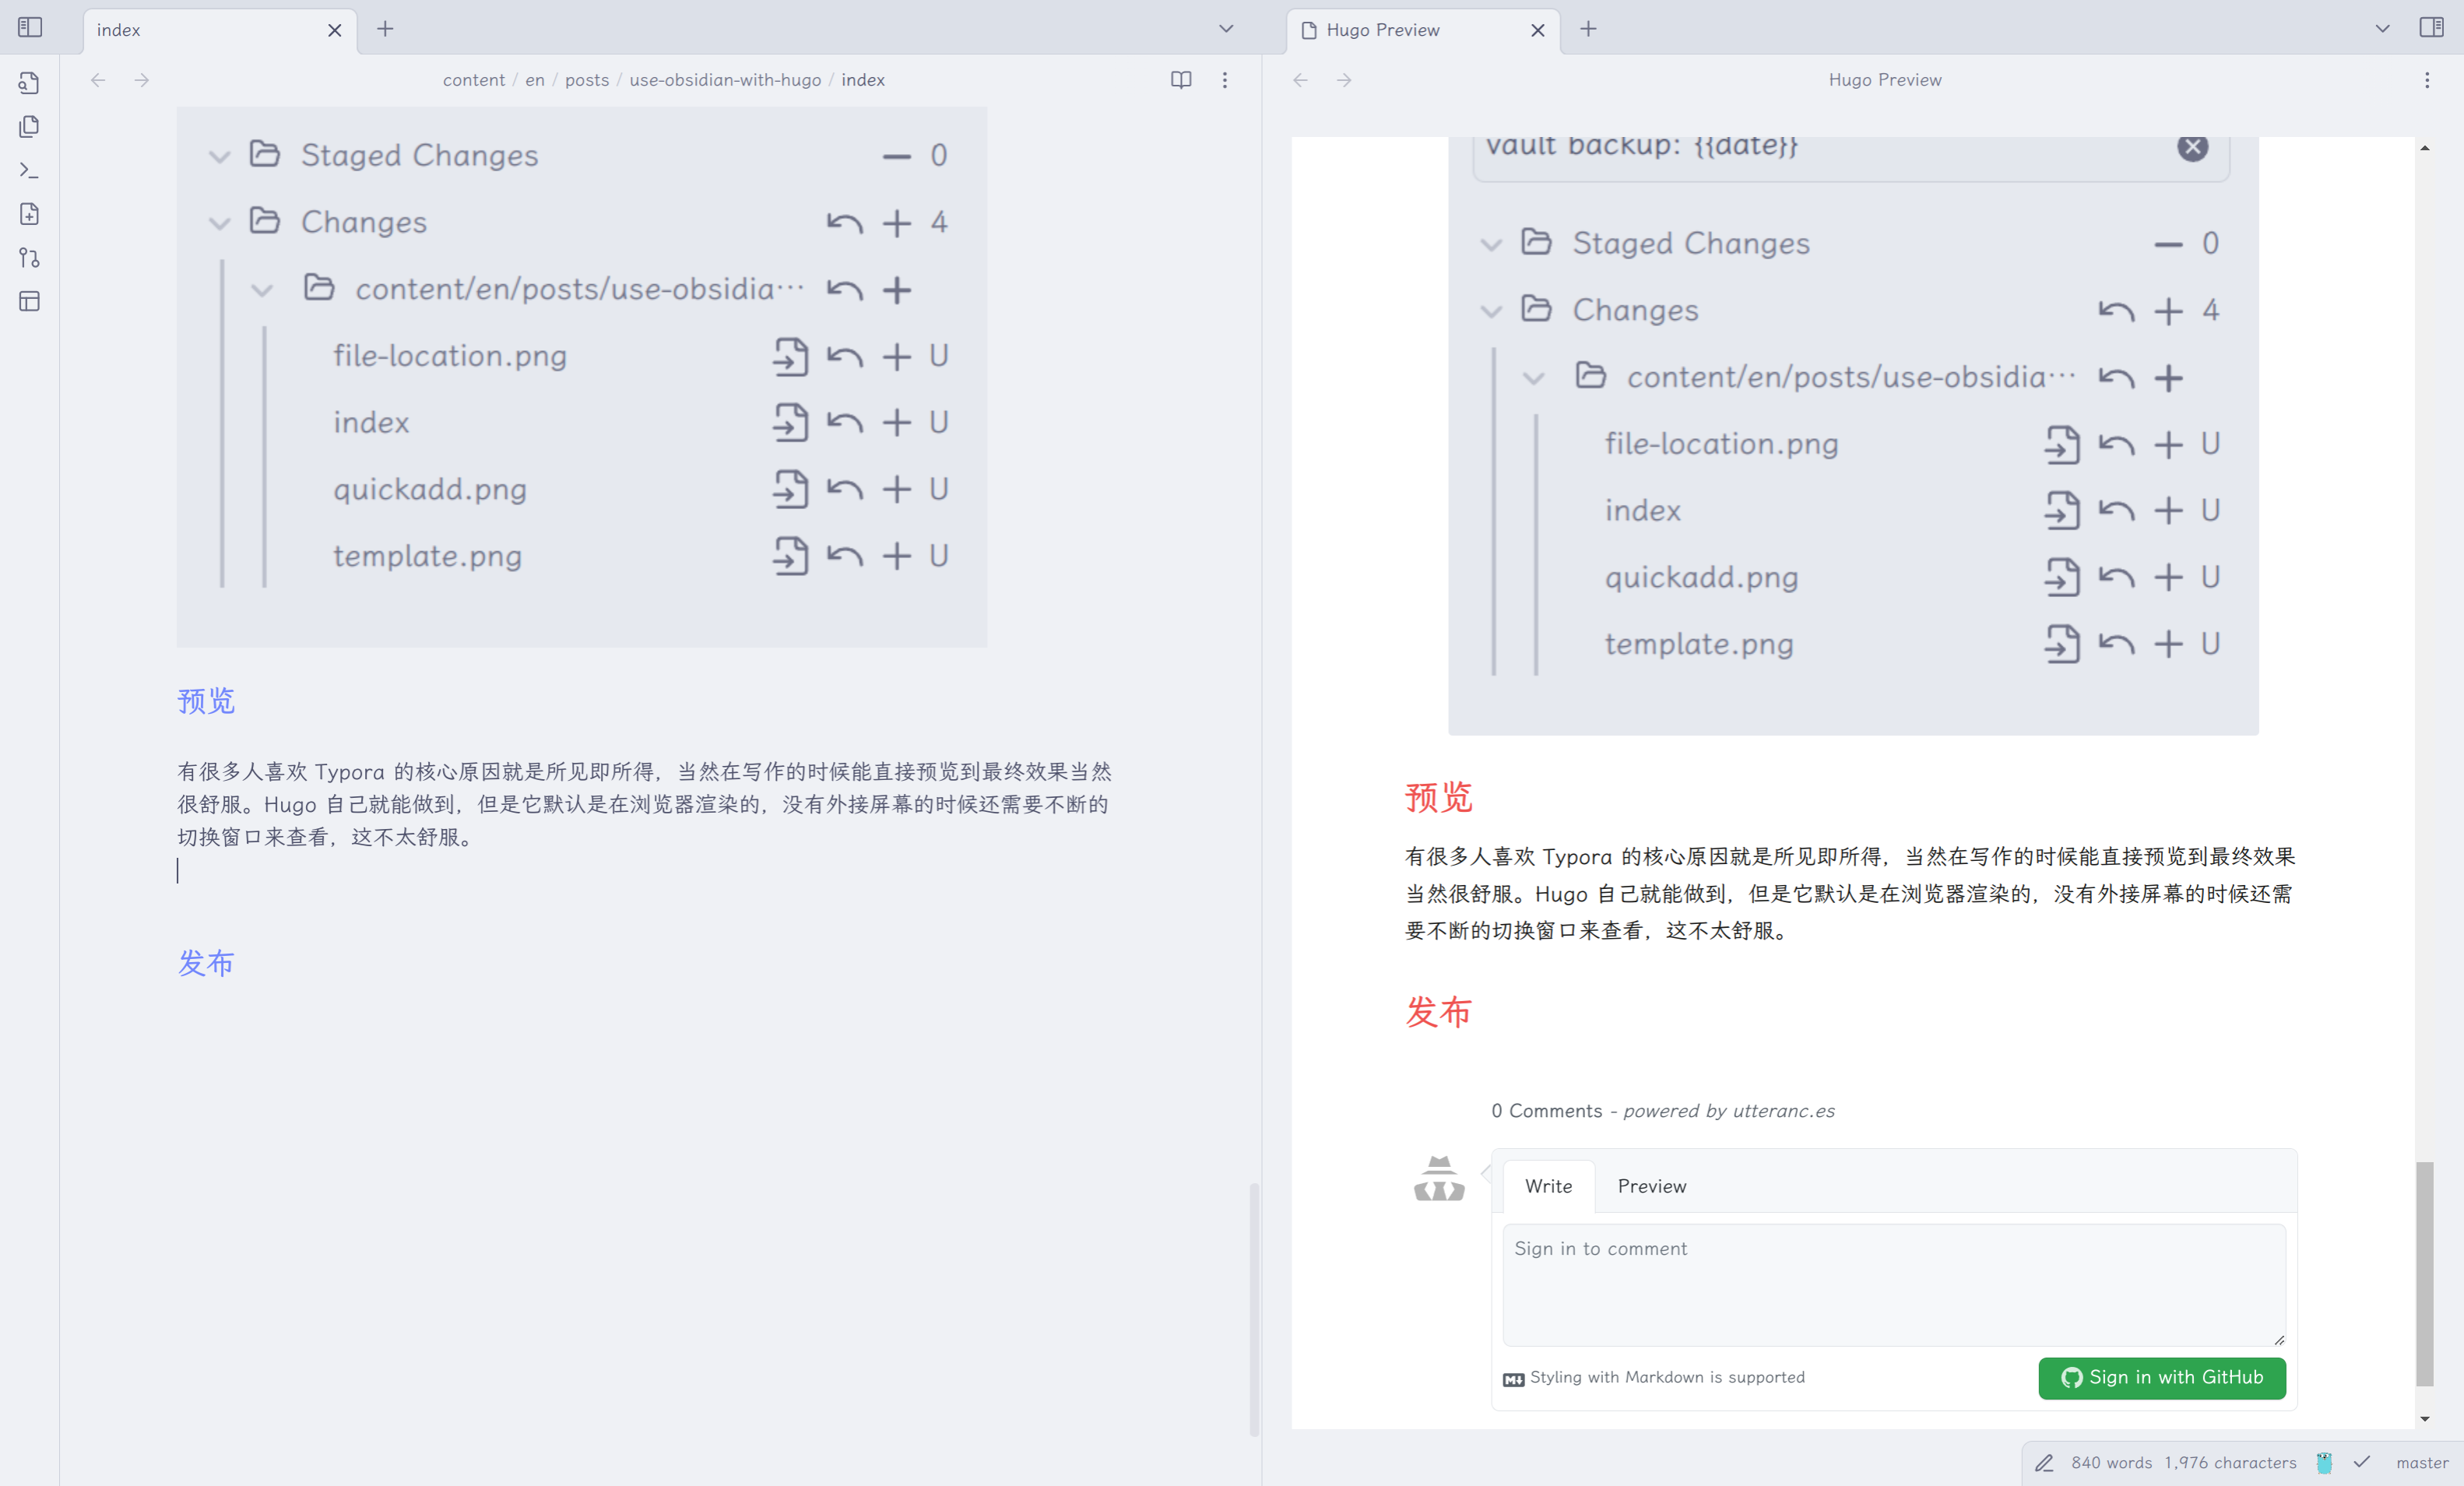The height and width of the screenshot is (1486, 2464).
Task: Click the Sign in to comment field
Action: click(x=1893, y=1284)
